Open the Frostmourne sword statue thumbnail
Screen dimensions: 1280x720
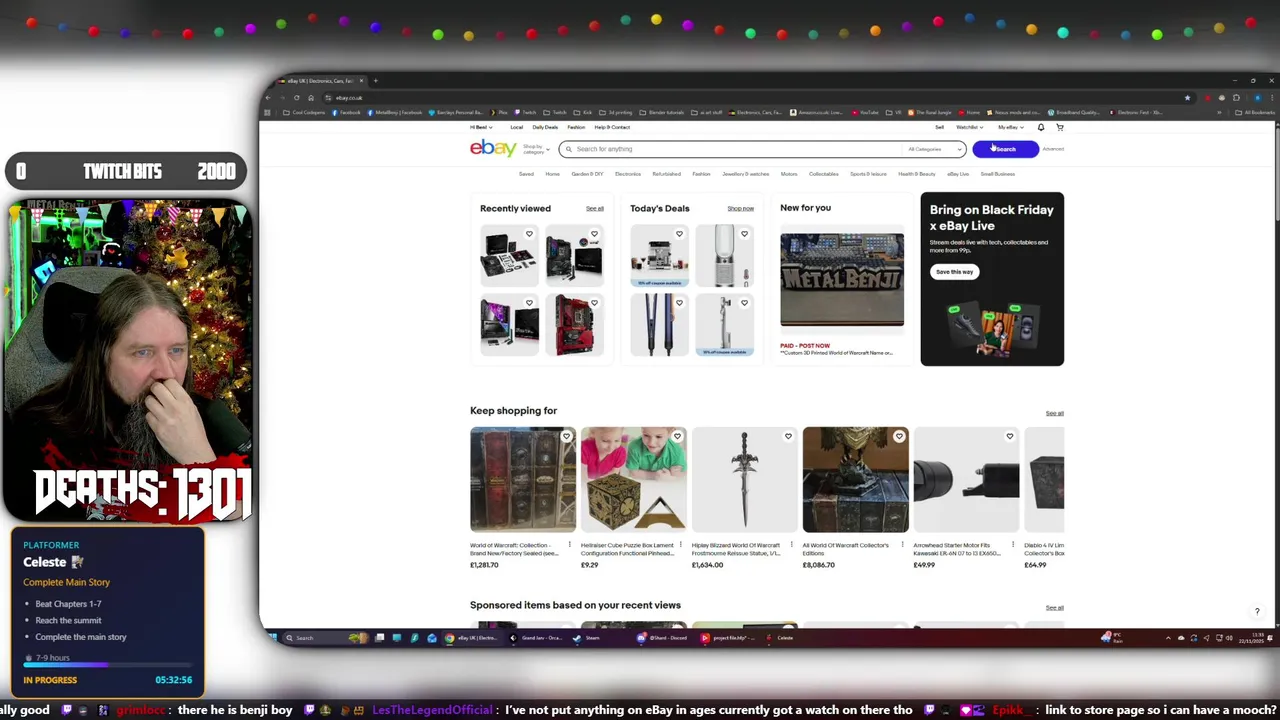pyautogui.click(x=744, y=480)
